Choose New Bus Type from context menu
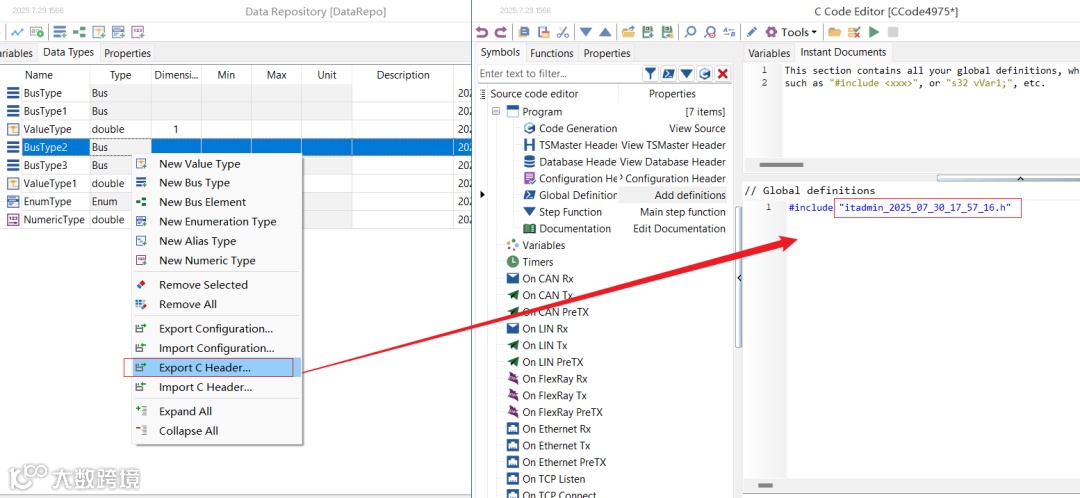1080x498 pixels. click(217, 183)
